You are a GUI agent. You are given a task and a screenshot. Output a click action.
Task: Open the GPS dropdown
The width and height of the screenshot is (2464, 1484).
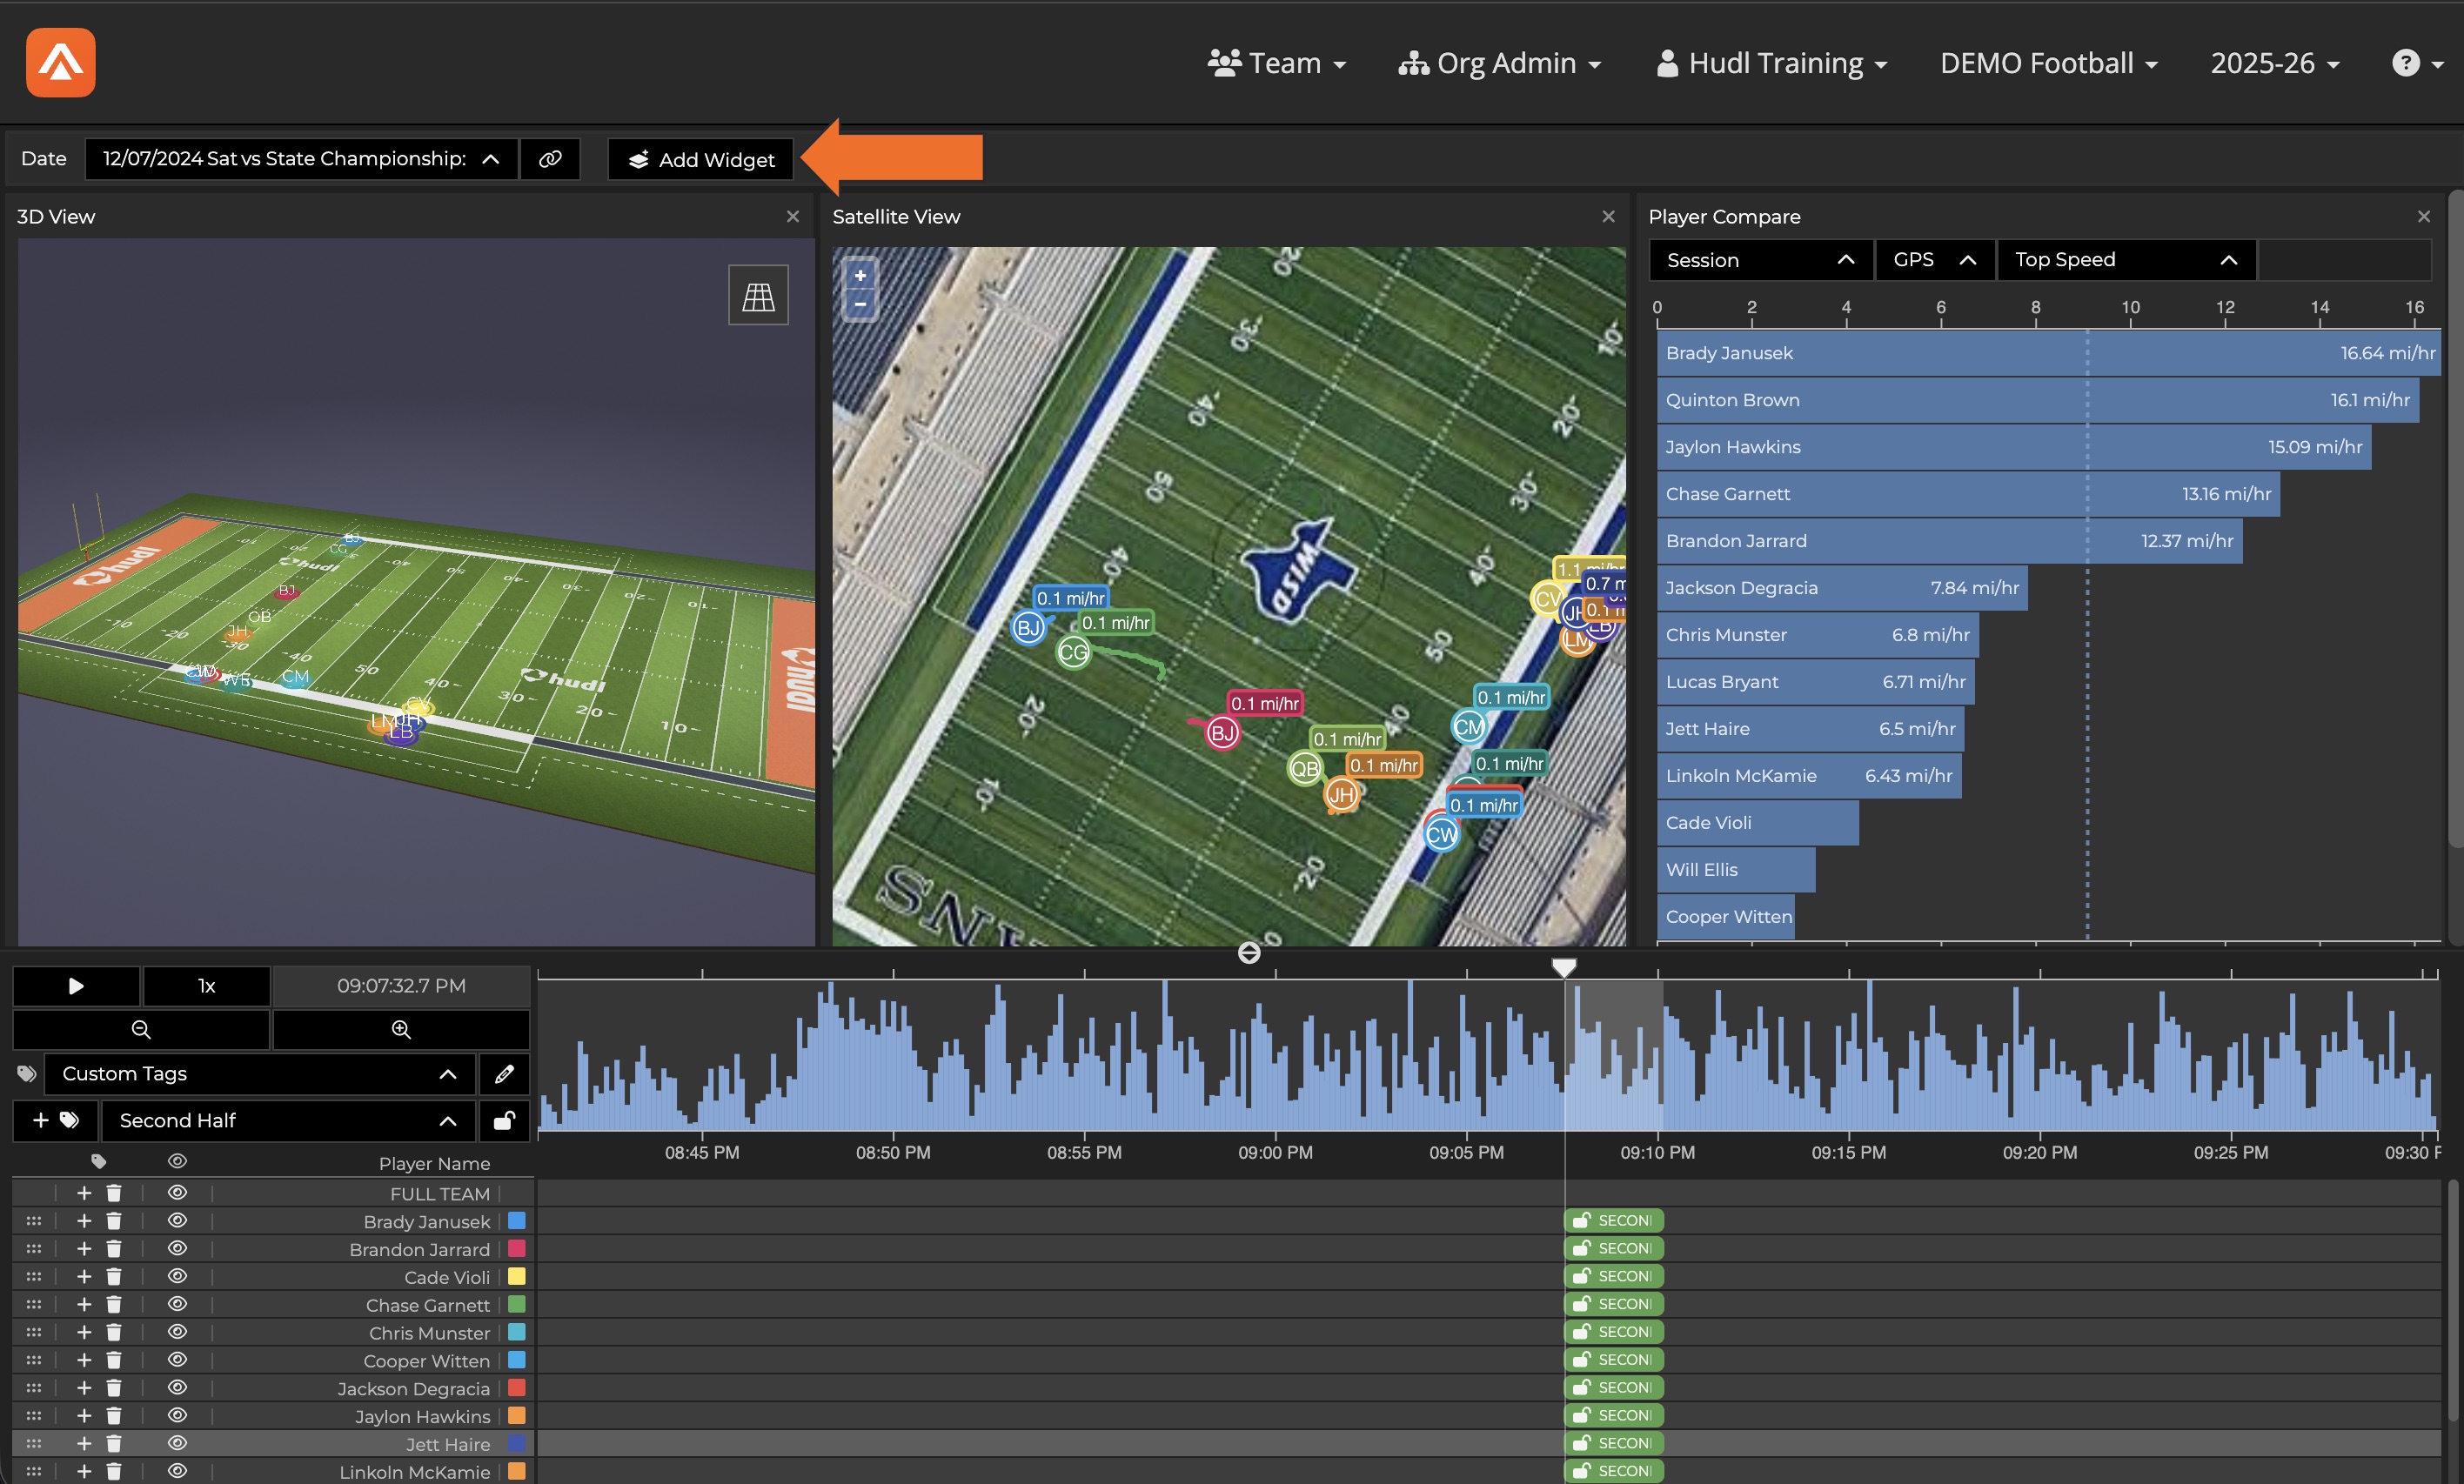pyautogui.click(x=1934, y=260)
